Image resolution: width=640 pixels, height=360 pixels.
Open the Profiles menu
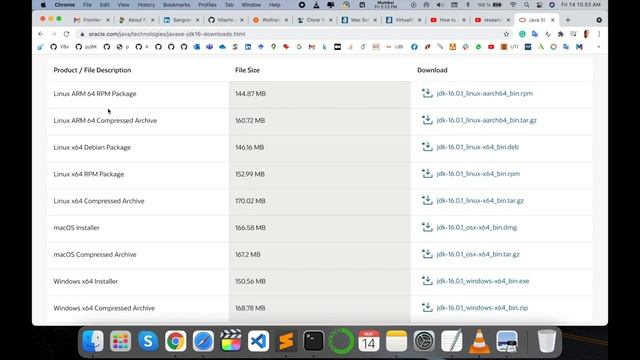point(207,5)
